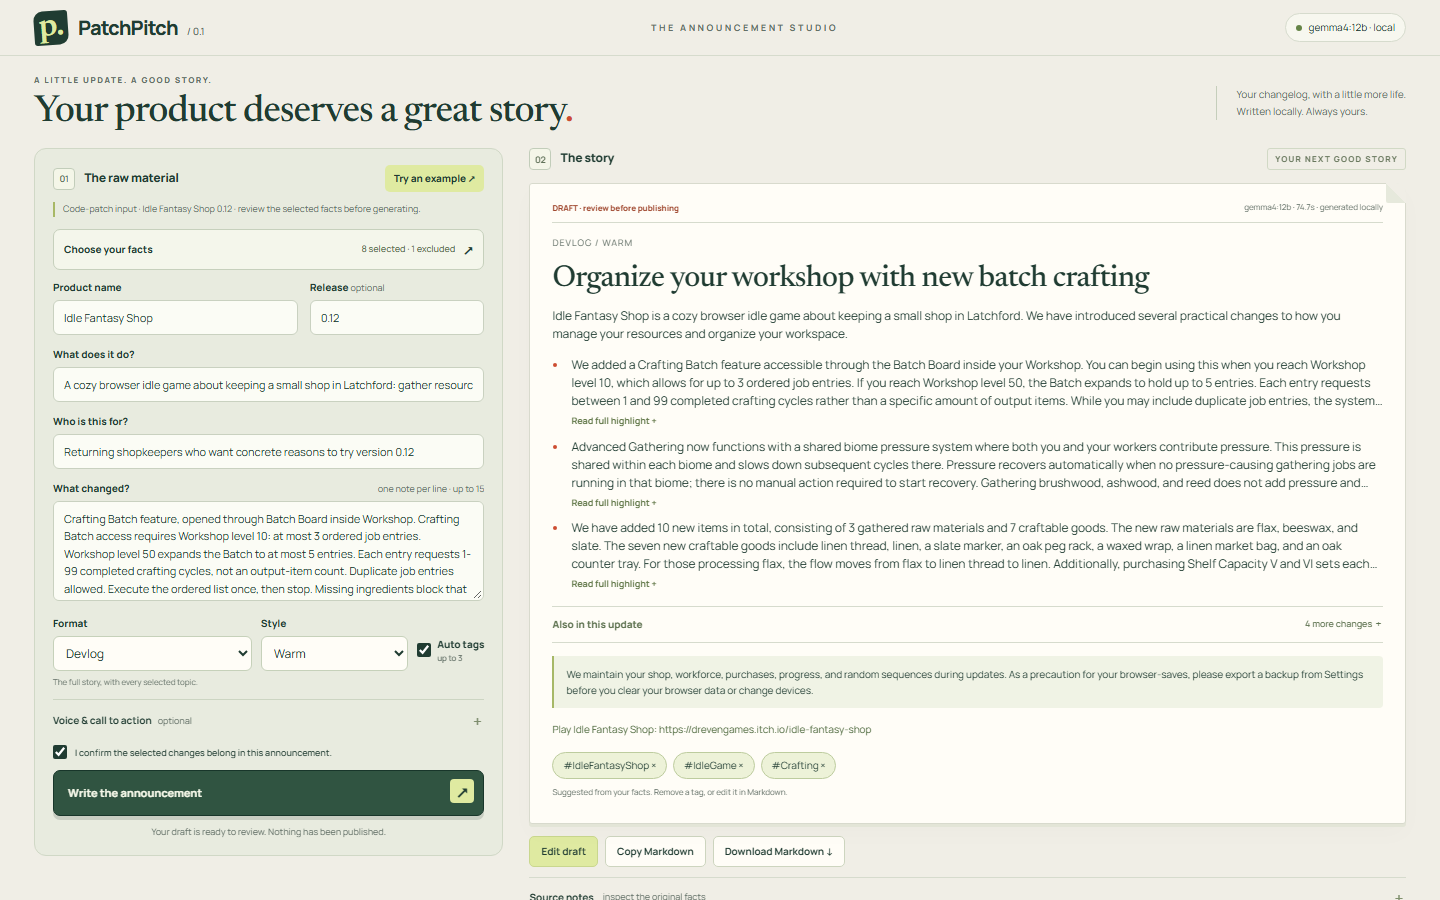Toggle the confirm selected changes checkbox

tap(60, 752)
